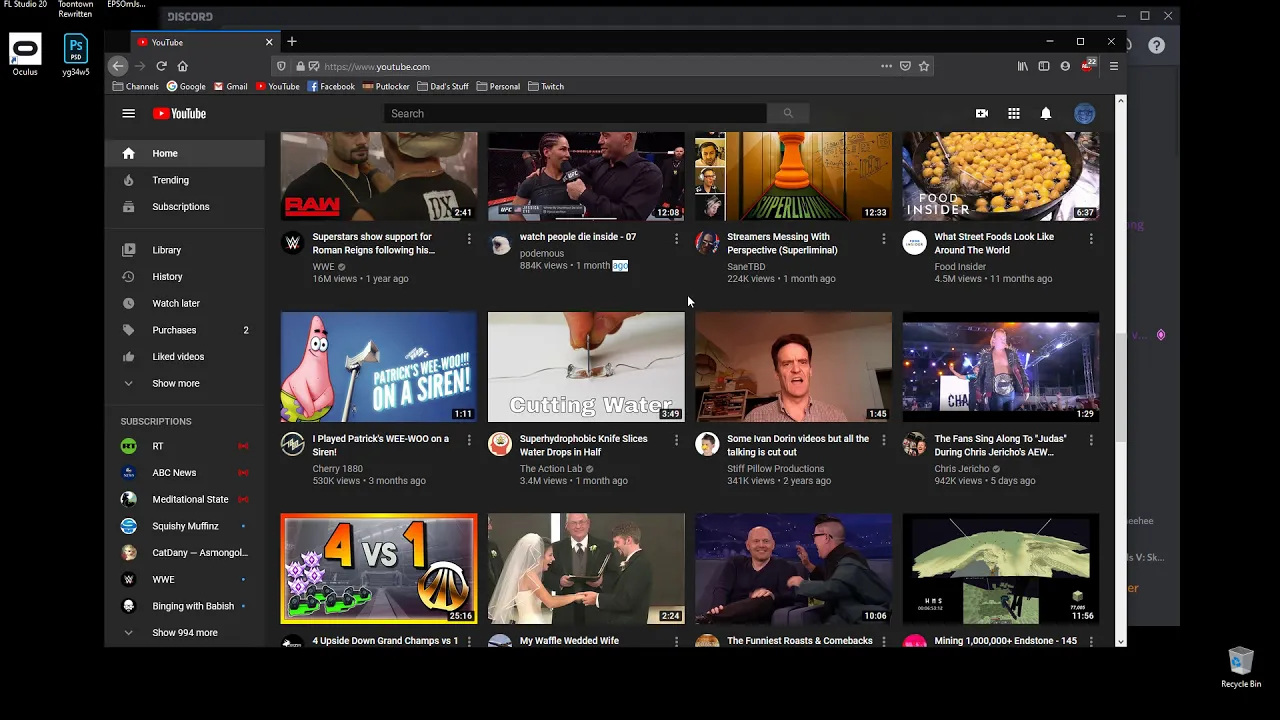Open the Recycle Bin on the desktop
The image size is (1280, 720).
(1241, 668)
